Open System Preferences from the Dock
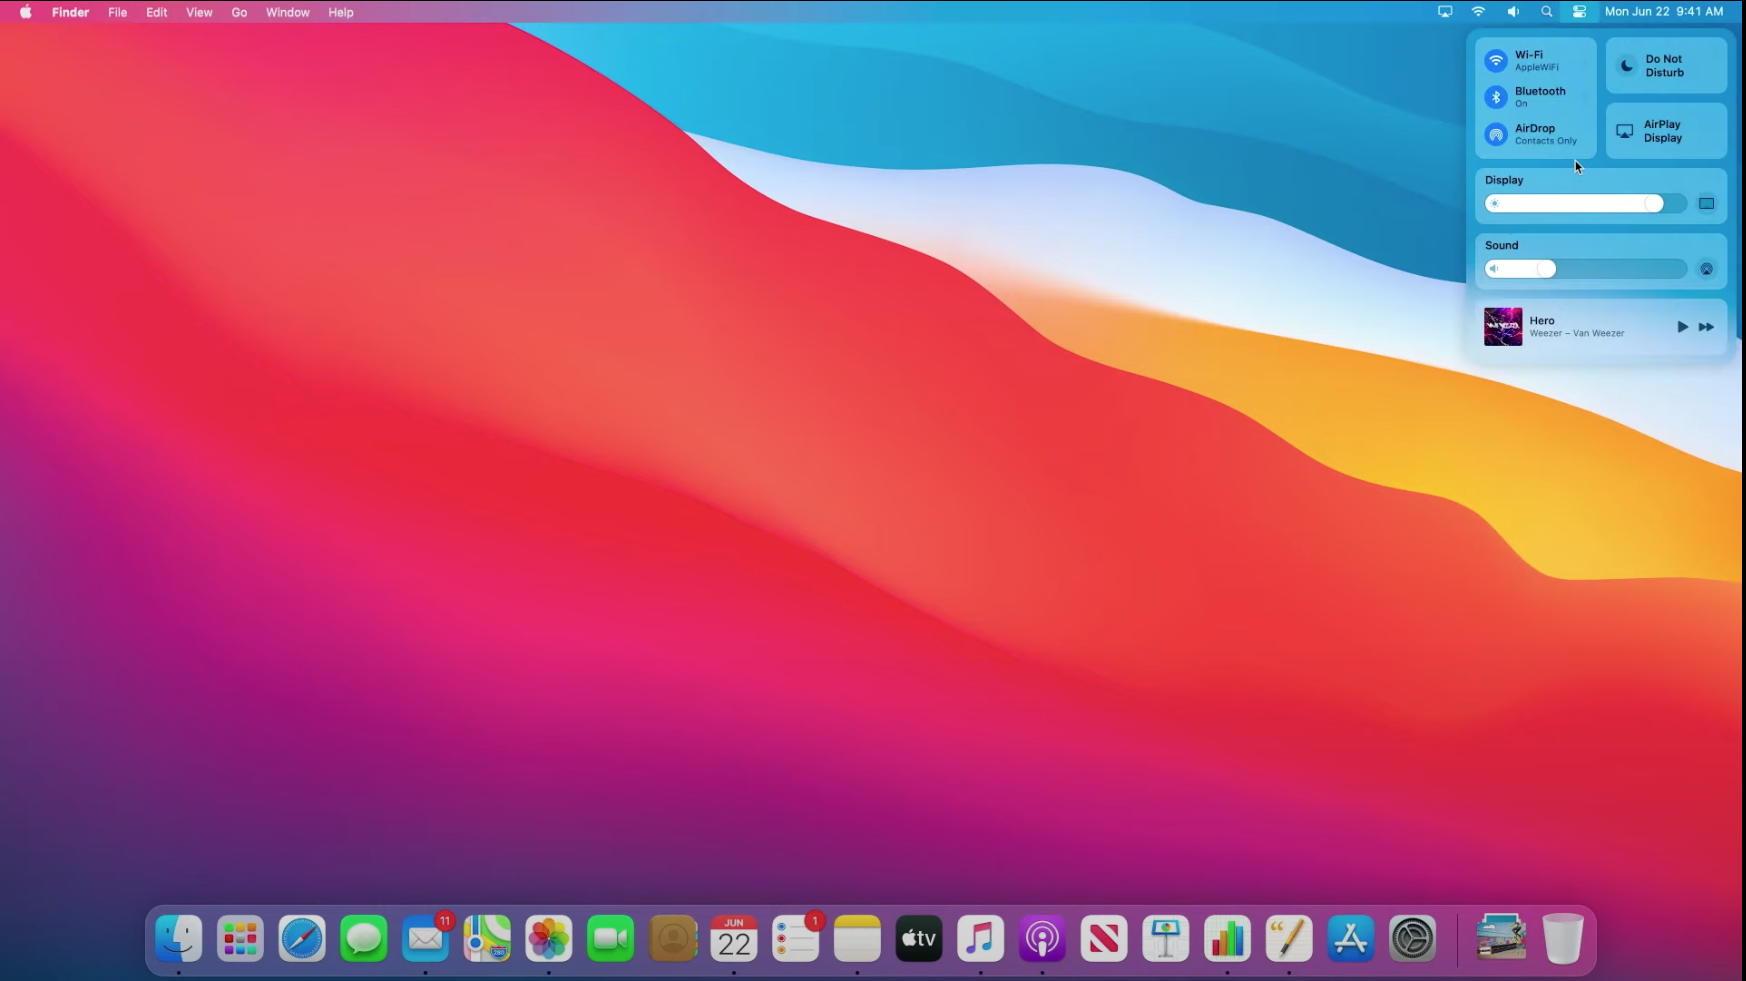 (1413, 938)
